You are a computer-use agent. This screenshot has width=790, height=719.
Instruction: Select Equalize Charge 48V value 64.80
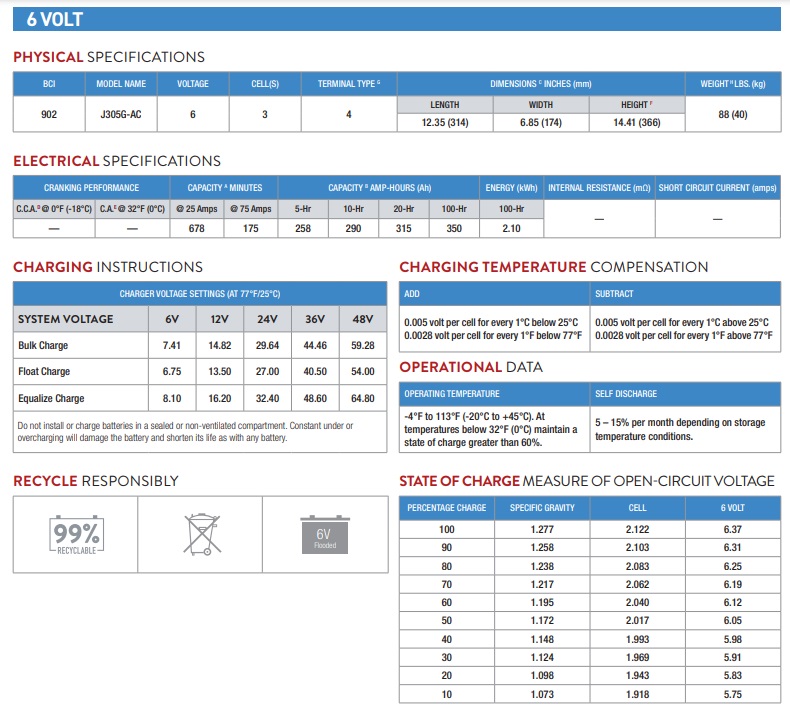coord(363,398)
